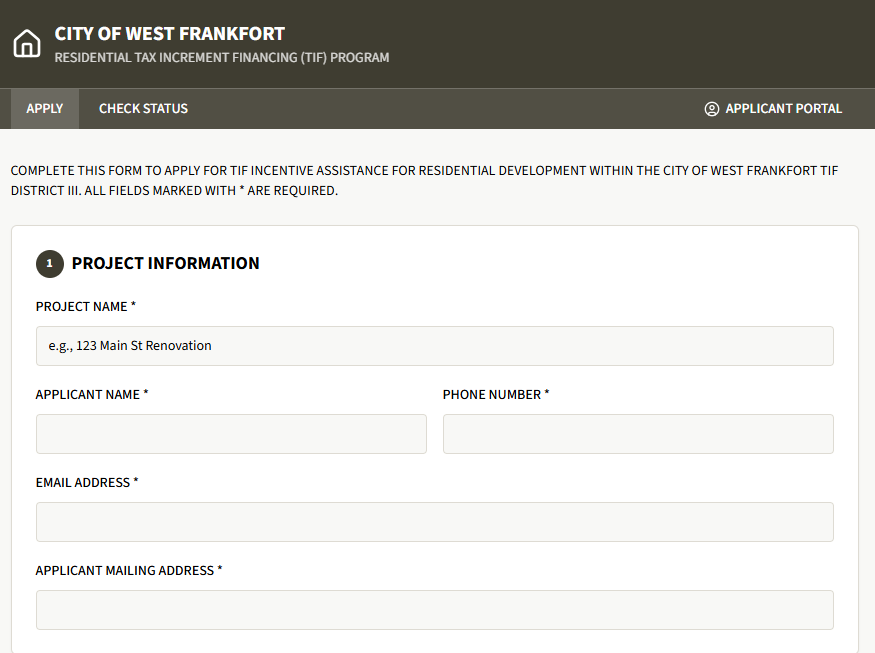Click the Applicant Name input box
Screen dimensions: 875x653
[231, 434]
